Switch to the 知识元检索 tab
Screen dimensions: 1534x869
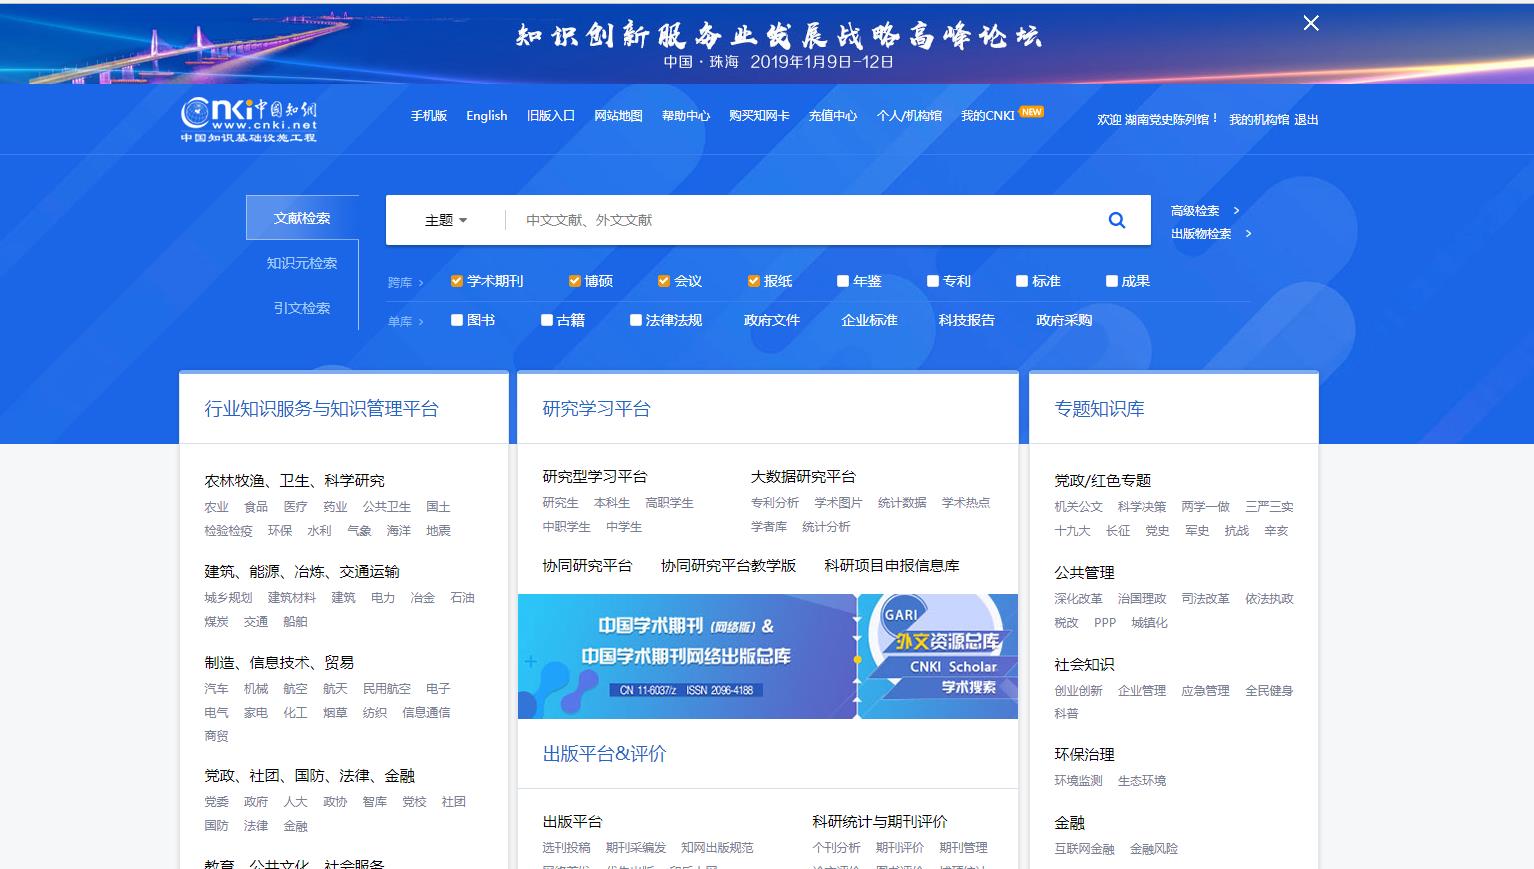(302, 263)
